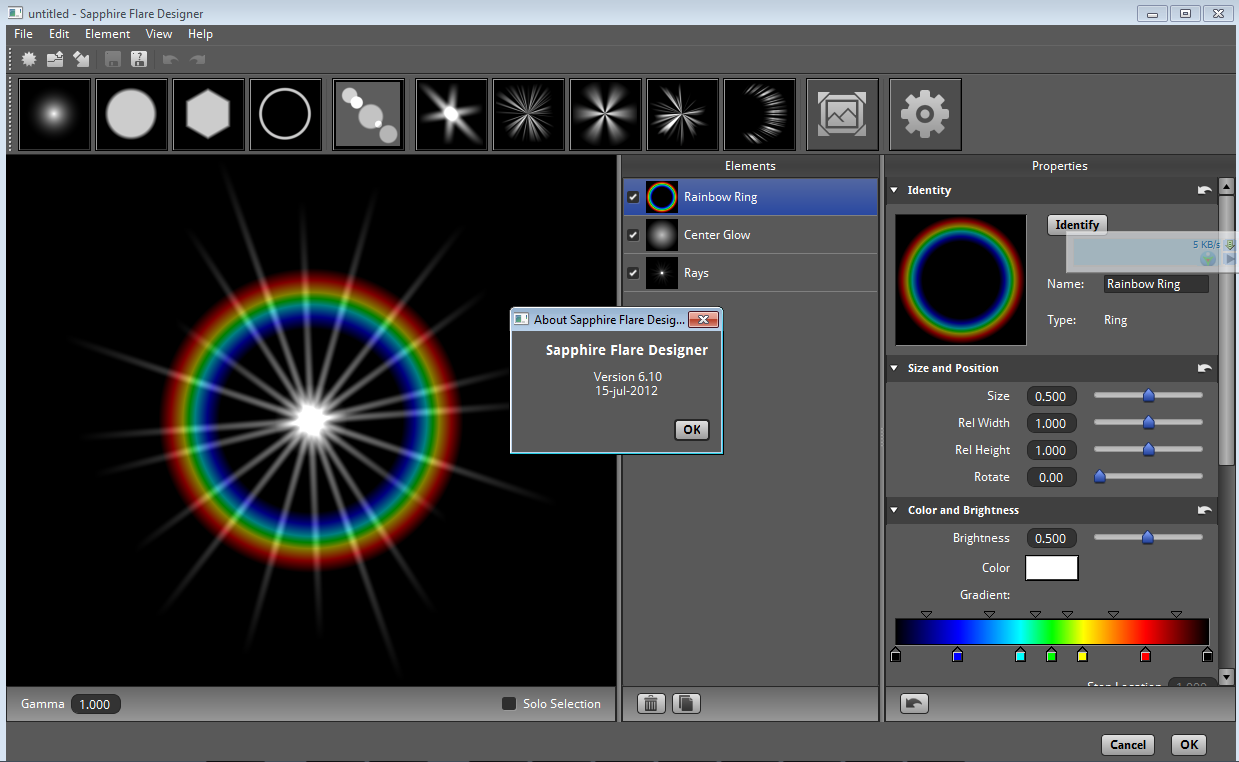Image resolution: width=1239 pixels, height=762 pixels.
Task: Enable the Solo Selection checkbox
Action: pyautogui.click(x=509, y=704)
